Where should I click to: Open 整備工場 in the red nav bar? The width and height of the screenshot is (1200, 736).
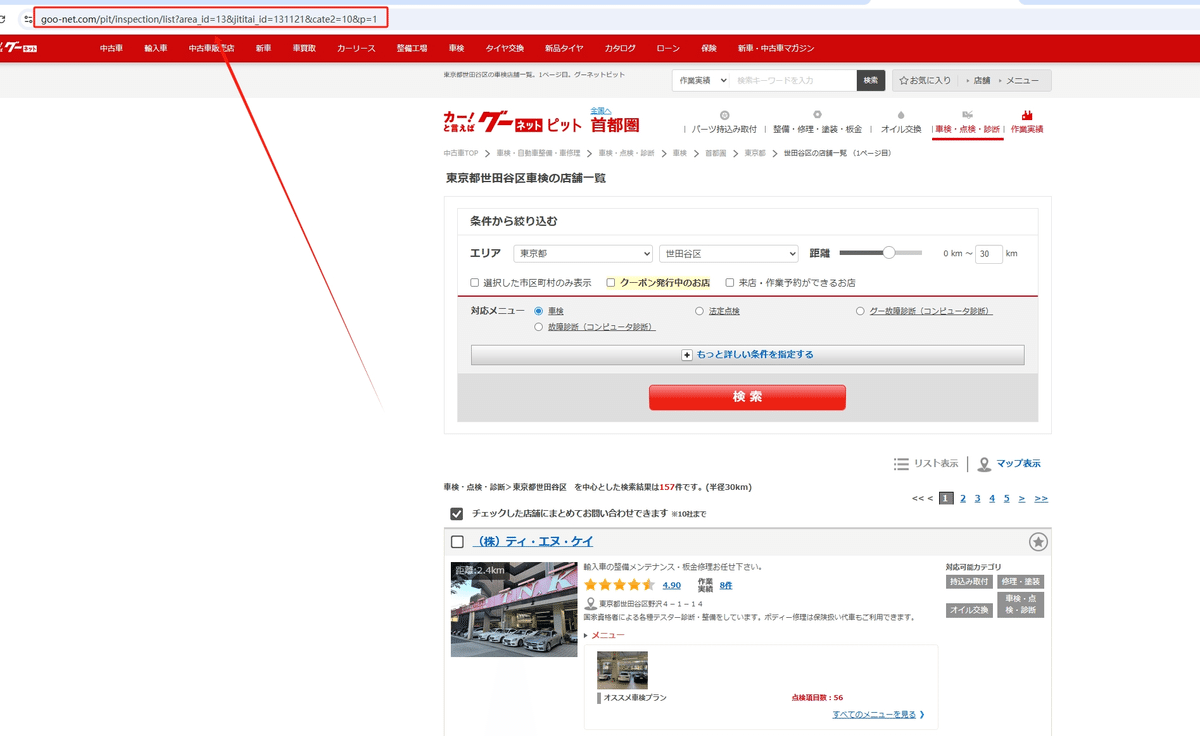[412, 48]
